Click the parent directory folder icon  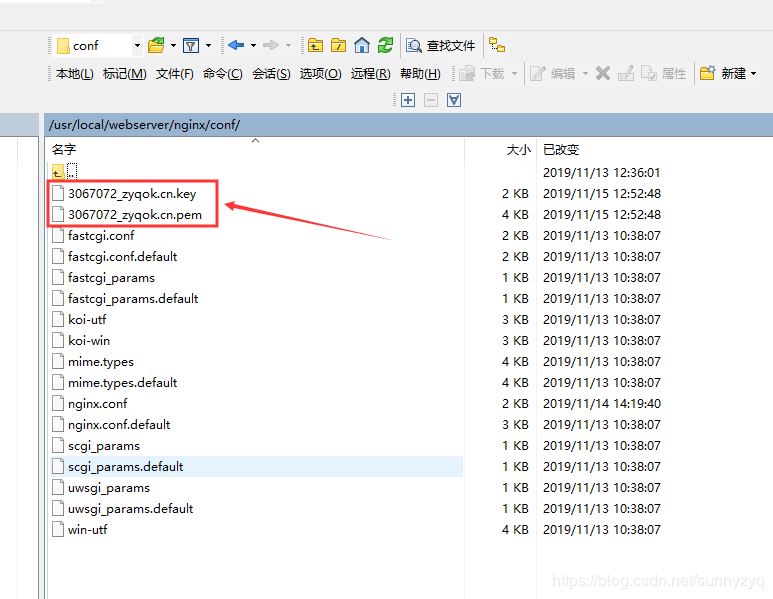pos(316,45)
